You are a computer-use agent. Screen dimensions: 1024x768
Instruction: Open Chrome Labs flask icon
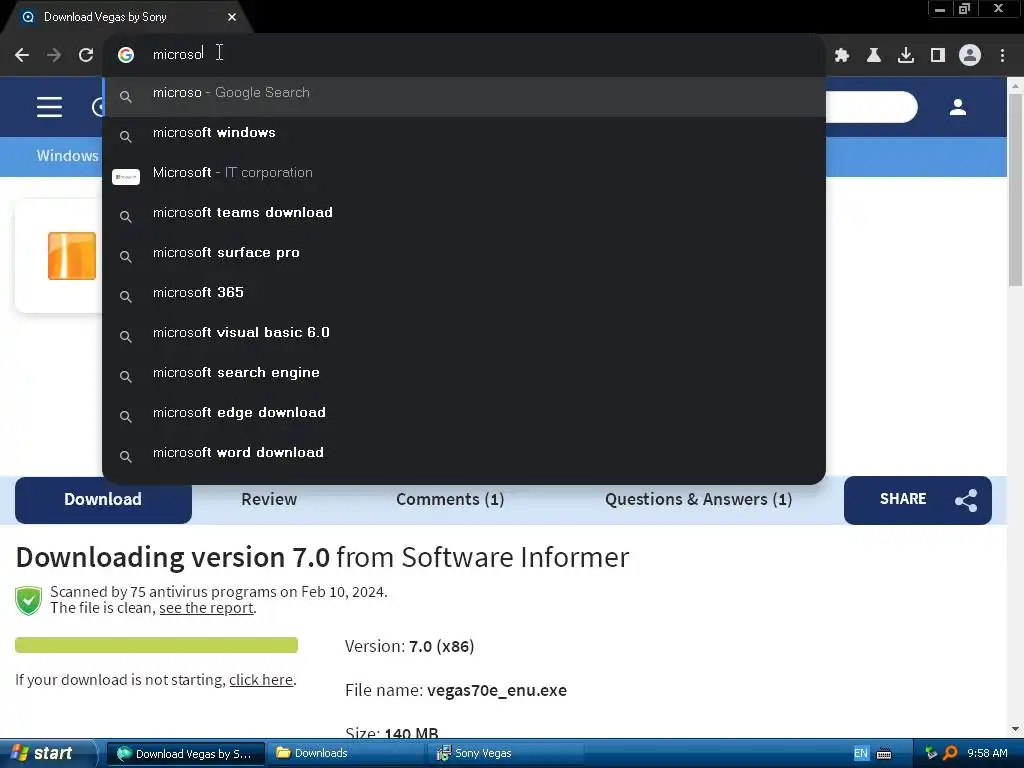(x=874, y=55)
